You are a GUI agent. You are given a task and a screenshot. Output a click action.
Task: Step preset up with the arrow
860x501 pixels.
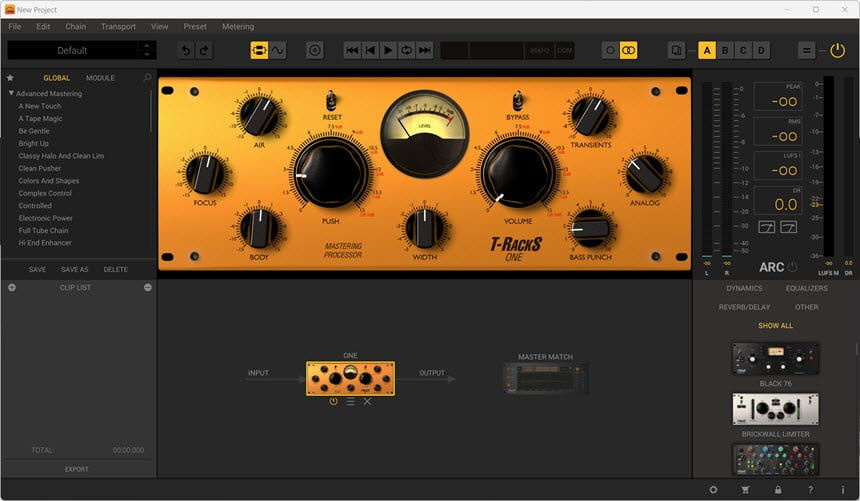point(146,46)
